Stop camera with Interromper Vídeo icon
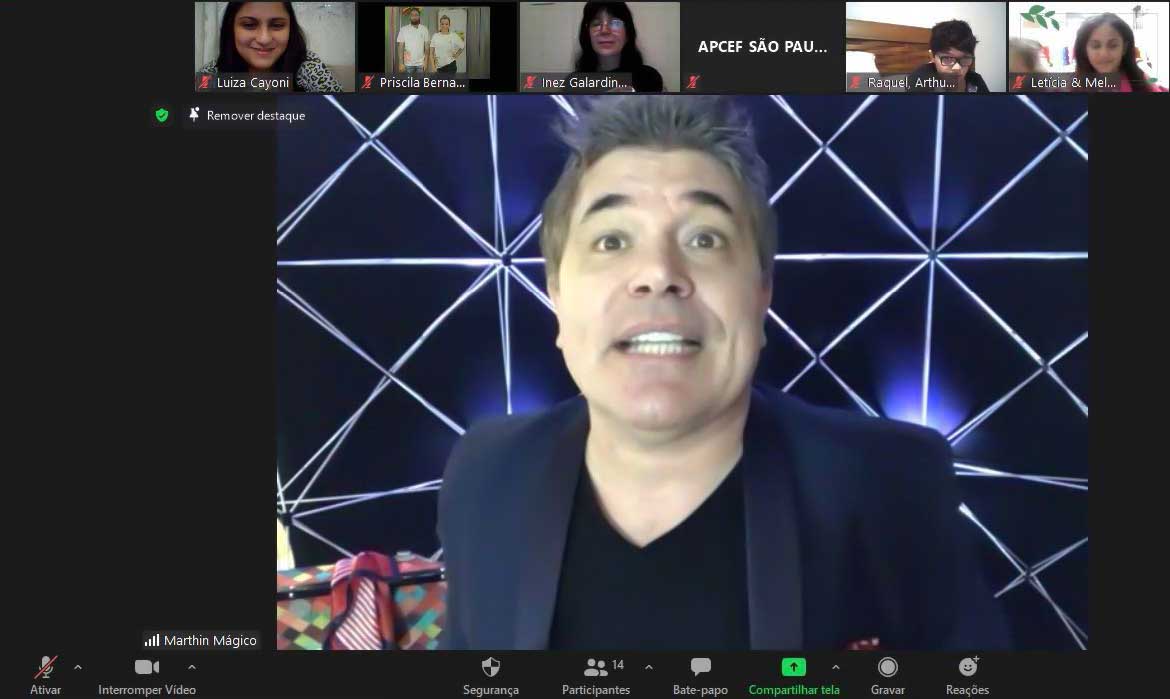Image resolution: width=1170 pixels, height=699 pixels. click(x=147, y=668)
